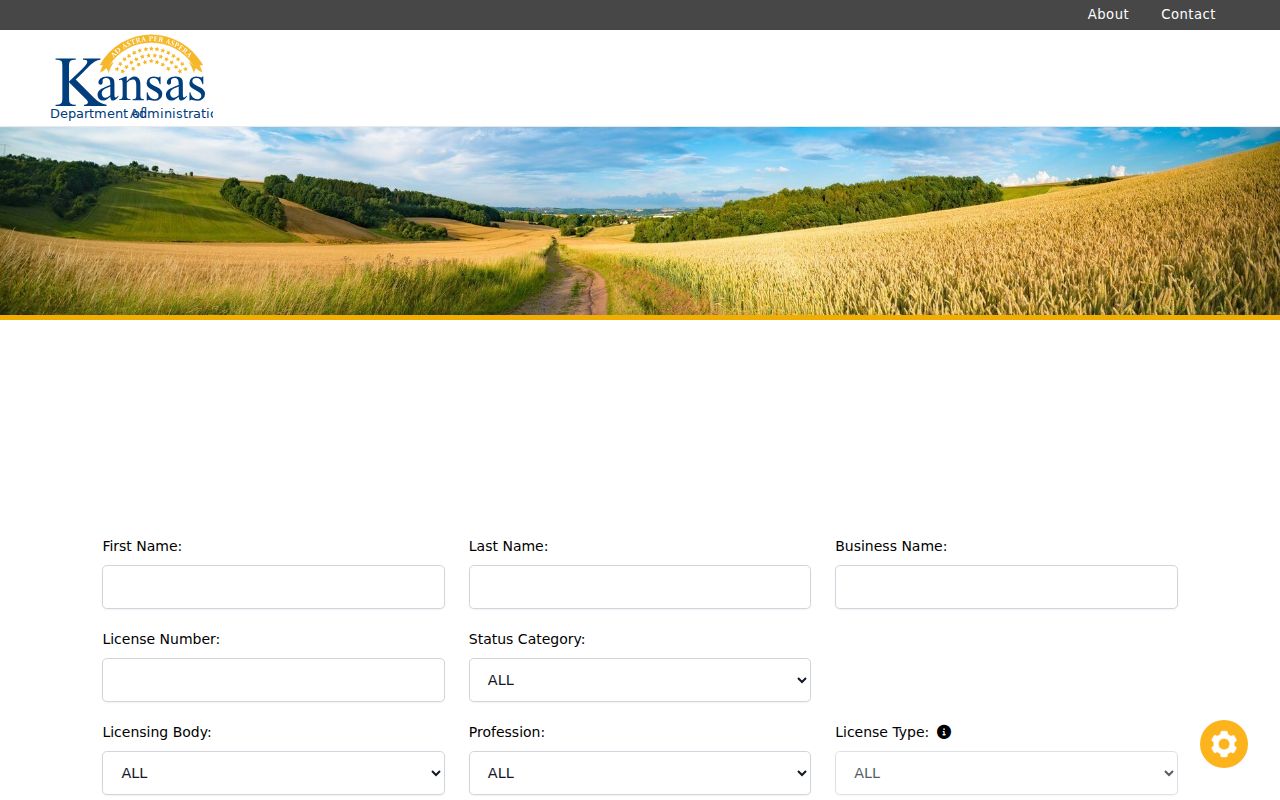Click the Kansas Department of Administration logo
The image size is (1280, 800).
(x=131, y=78)
